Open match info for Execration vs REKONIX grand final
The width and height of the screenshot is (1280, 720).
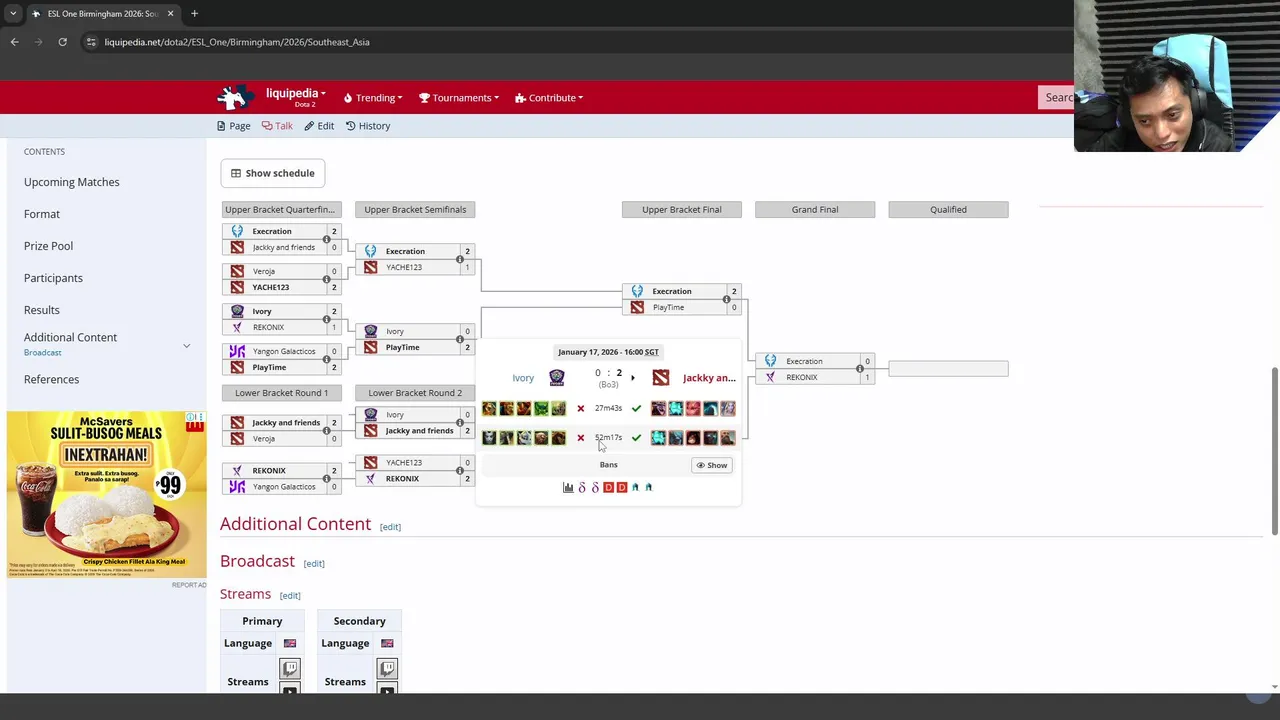[x=860, y=369]
